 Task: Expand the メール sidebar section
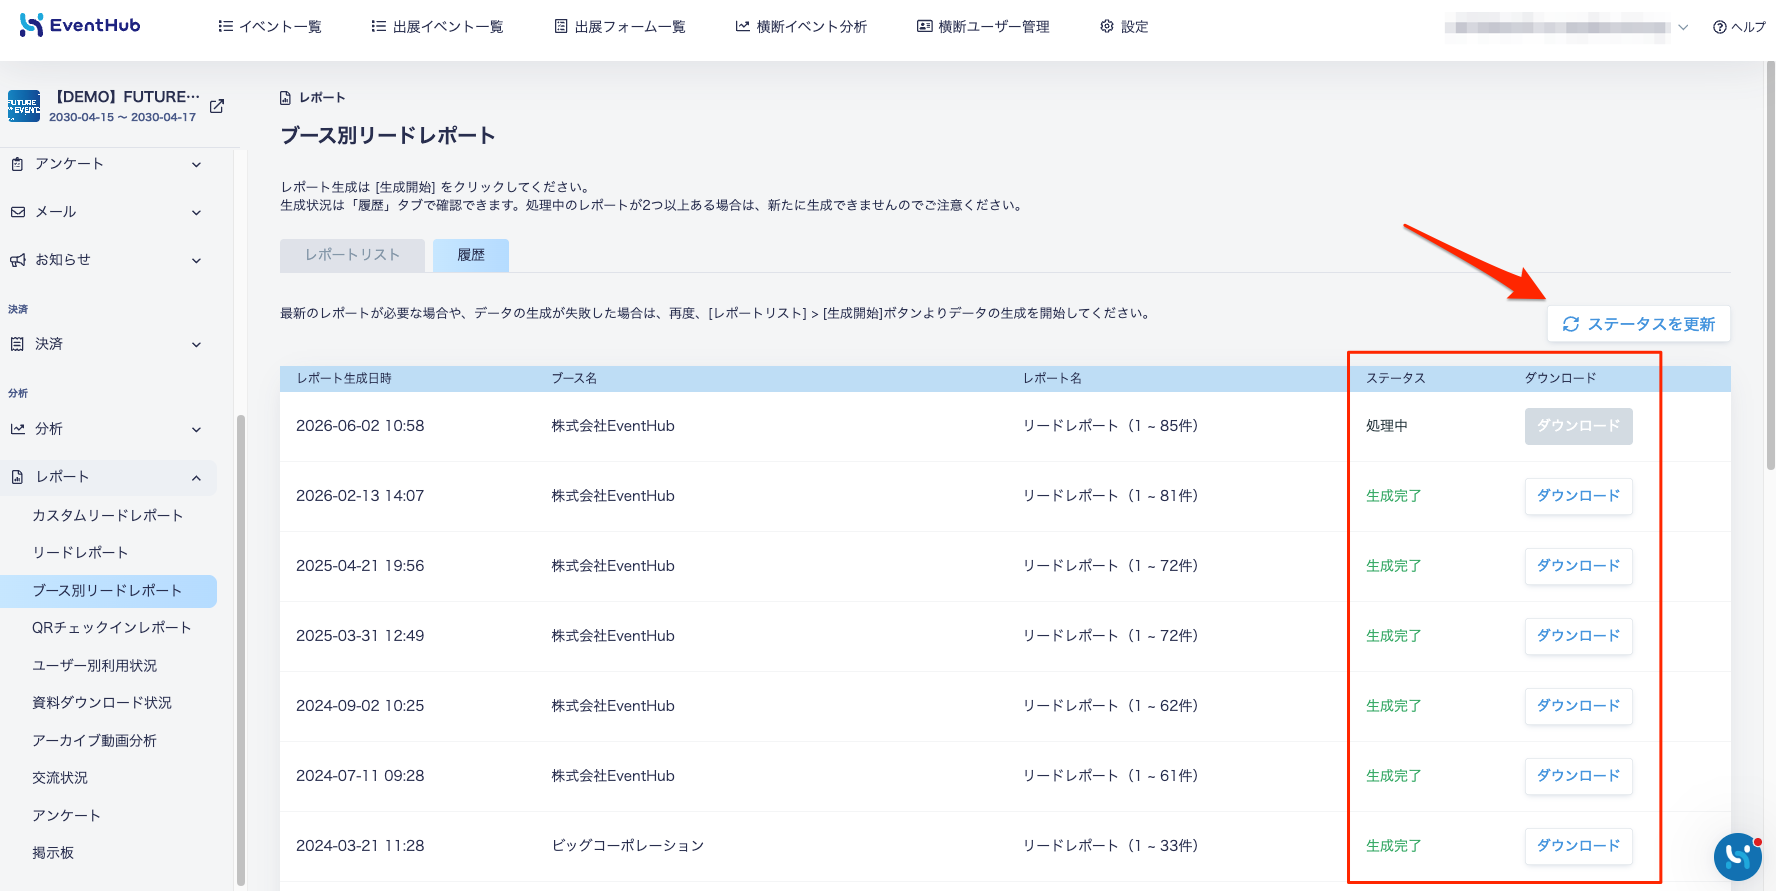tap(196, 213)
